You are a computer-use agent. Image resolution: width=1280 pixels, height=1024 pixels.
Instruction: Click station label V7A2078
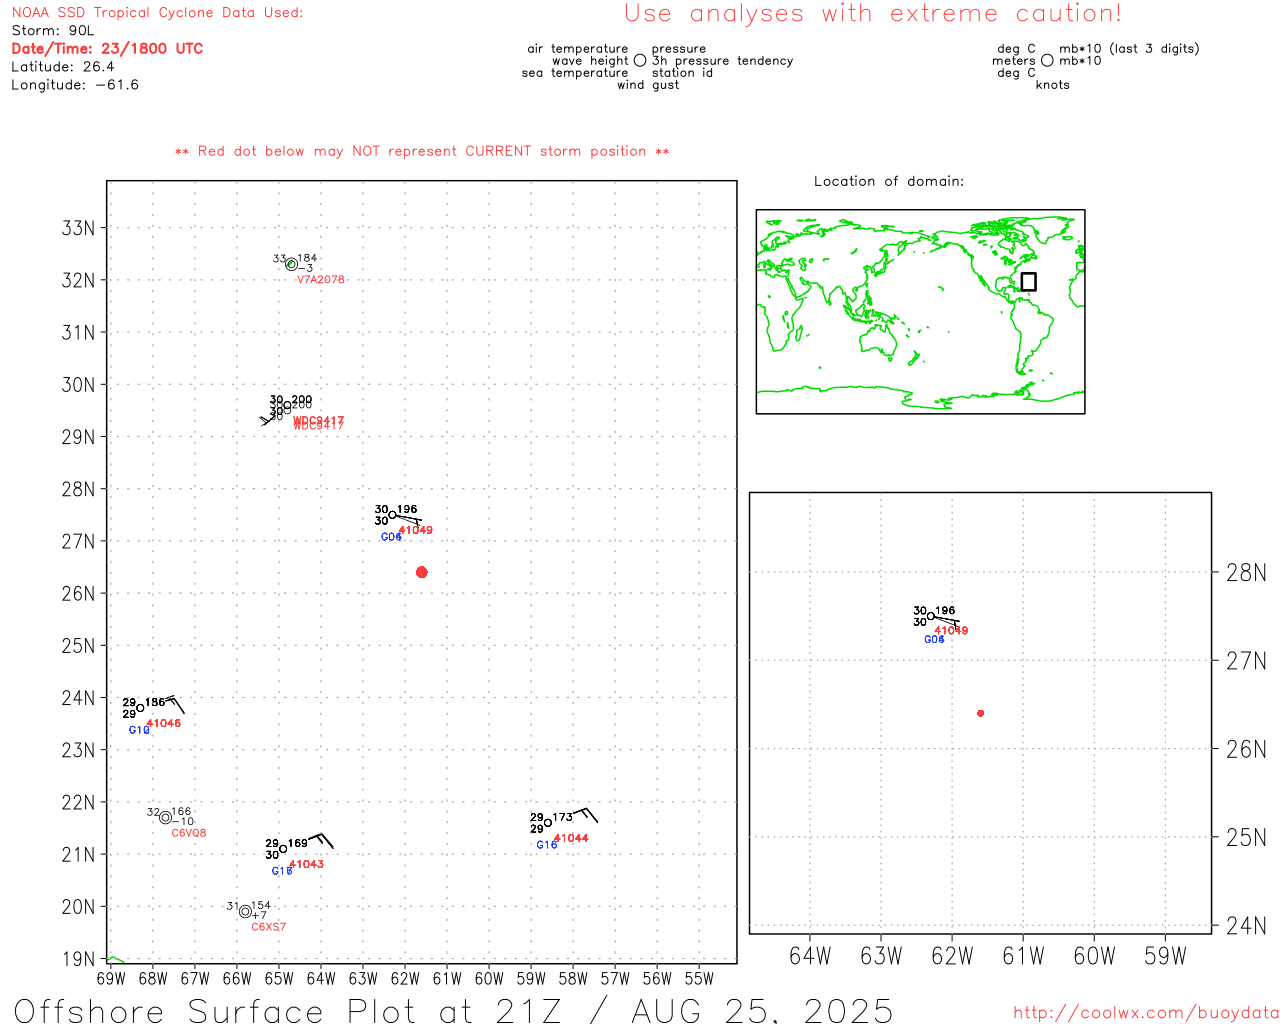point(321,280)
